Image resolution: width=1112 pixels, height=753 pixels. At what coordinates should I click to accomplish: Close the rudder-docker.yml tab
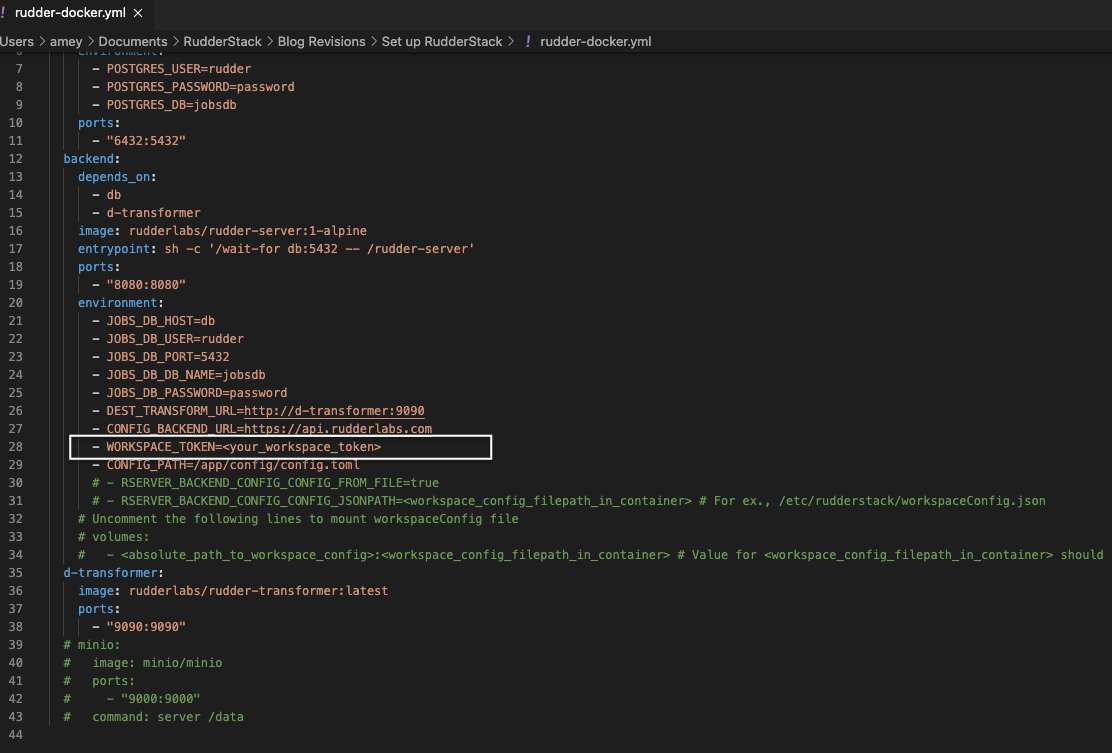pos(137,14)
